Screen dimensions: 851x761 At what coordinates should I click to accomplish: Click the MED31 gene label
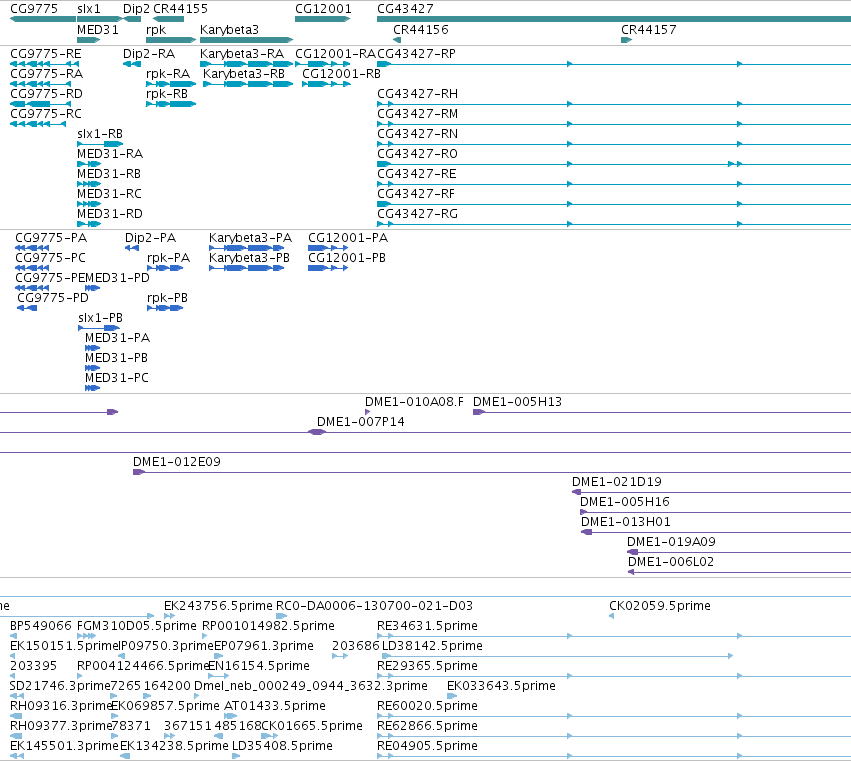click(98, 30)
